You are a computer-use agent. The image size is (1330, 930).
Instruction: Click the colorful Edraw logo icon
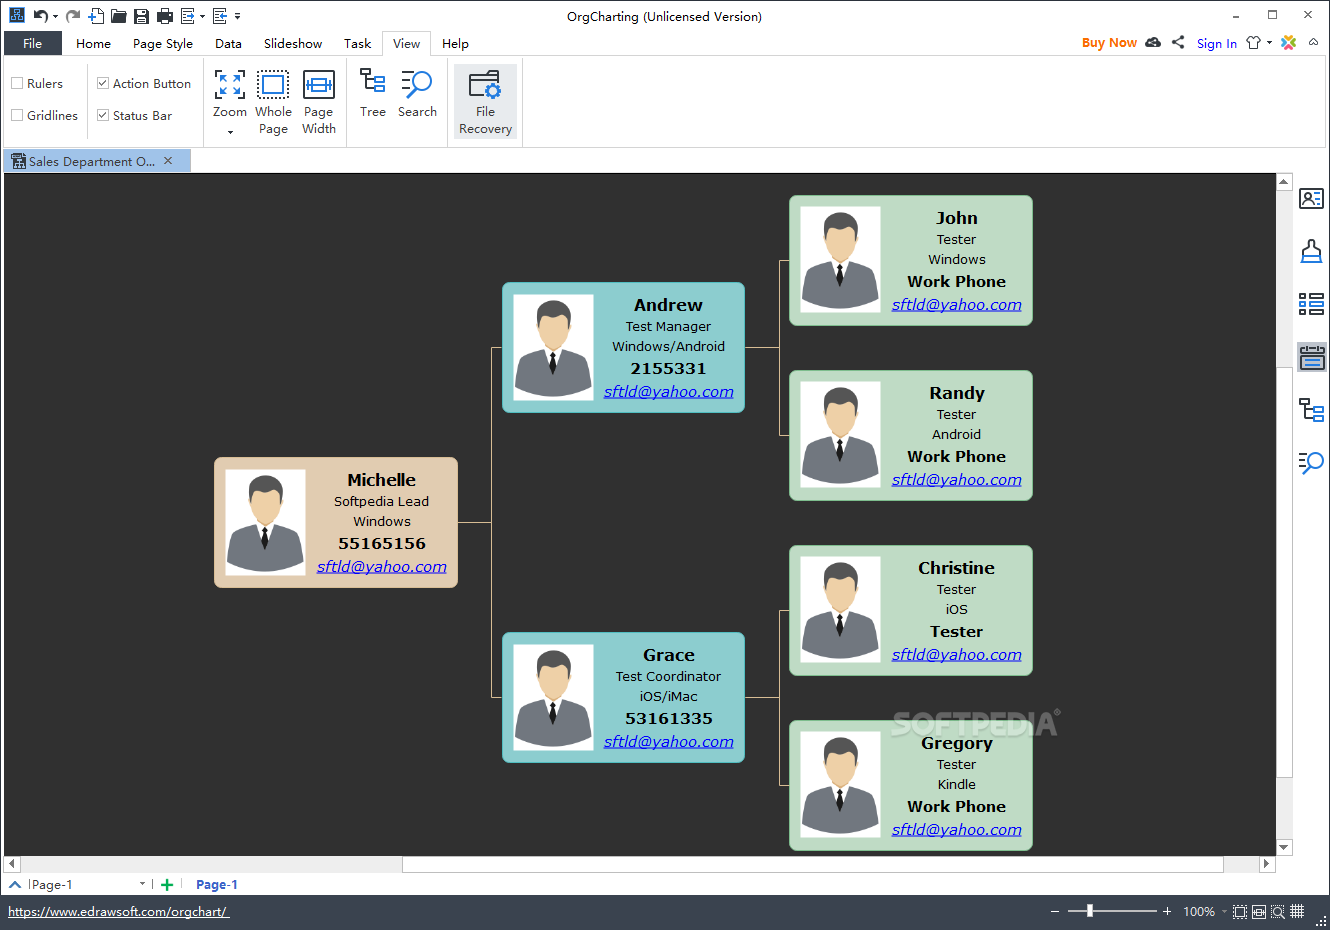point(1289,42)
